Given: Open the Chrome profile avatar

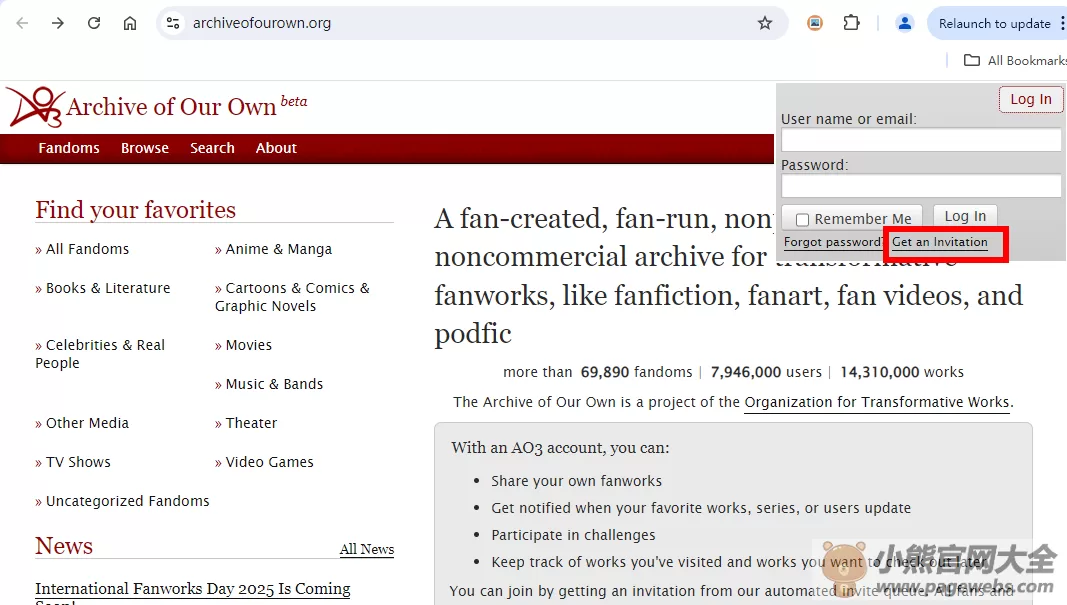Looking at the screenshot, I should tap(904, 23).
